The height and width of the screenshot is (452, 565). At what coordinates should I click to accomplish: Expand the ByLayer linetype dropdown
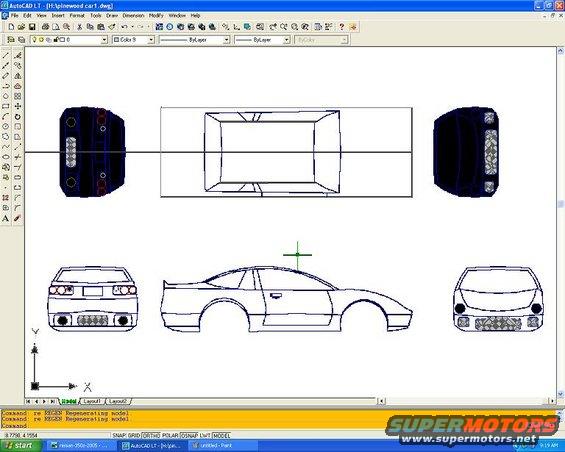pyautogui.click(x=226, y=40)
